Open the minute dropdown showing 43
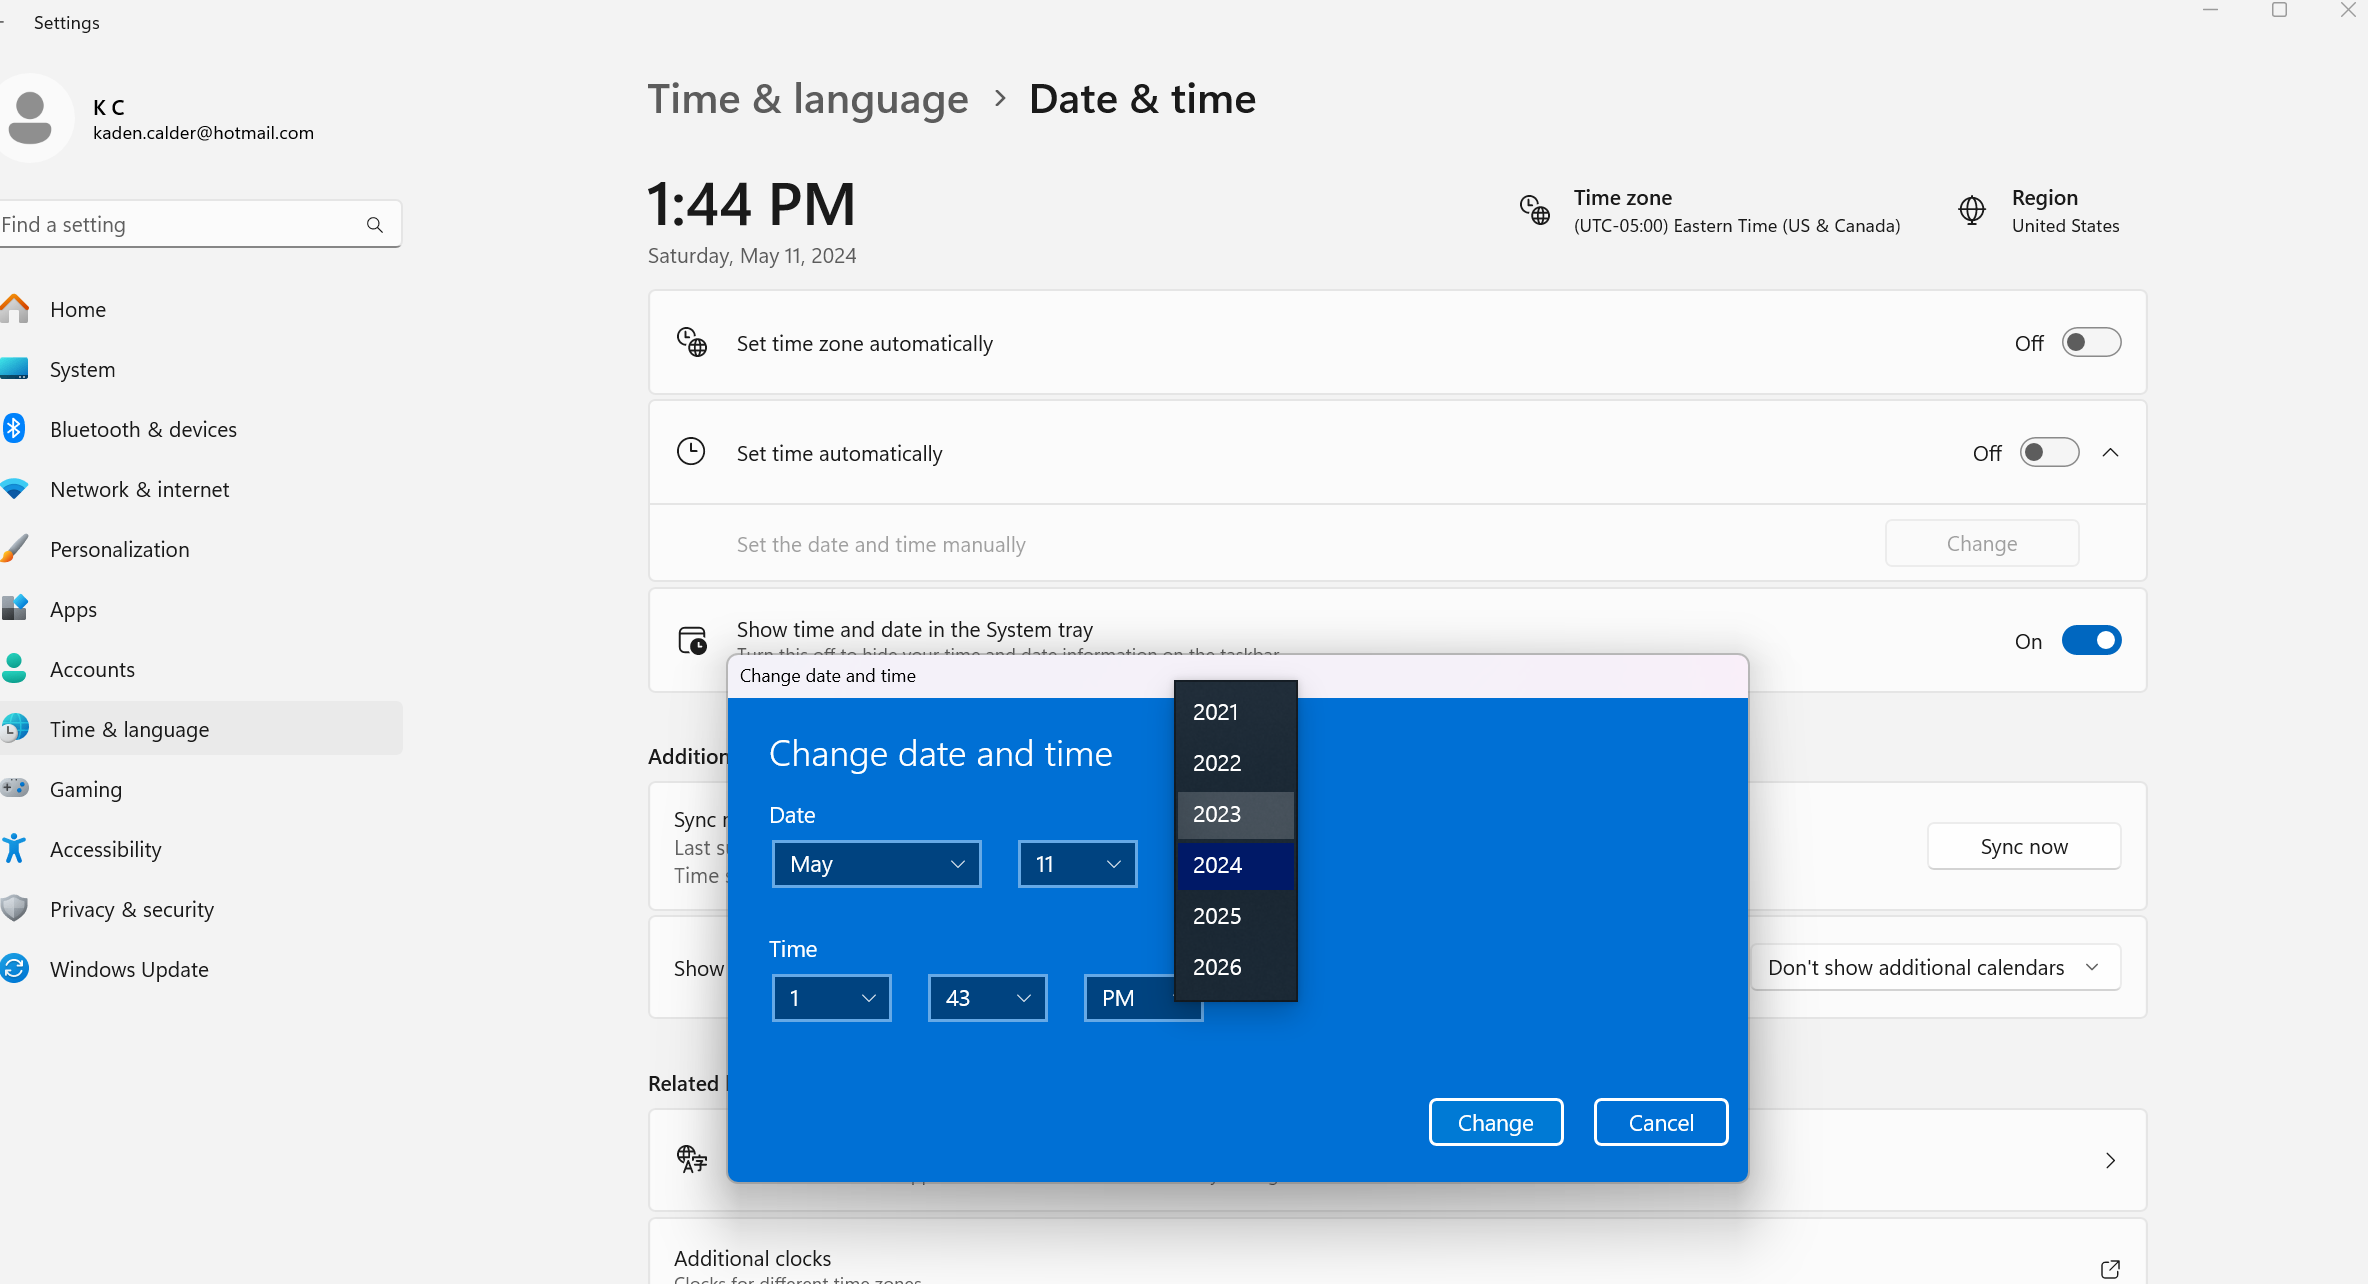 [x=987, y=998]
